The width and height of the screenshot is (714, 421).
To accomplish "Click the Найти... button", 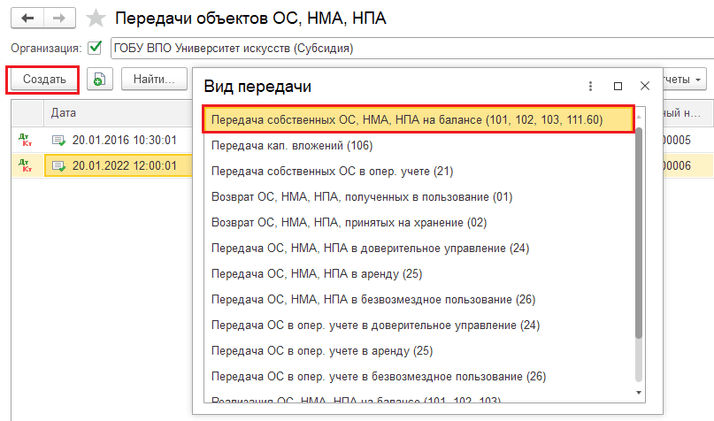I will [154, 79].
